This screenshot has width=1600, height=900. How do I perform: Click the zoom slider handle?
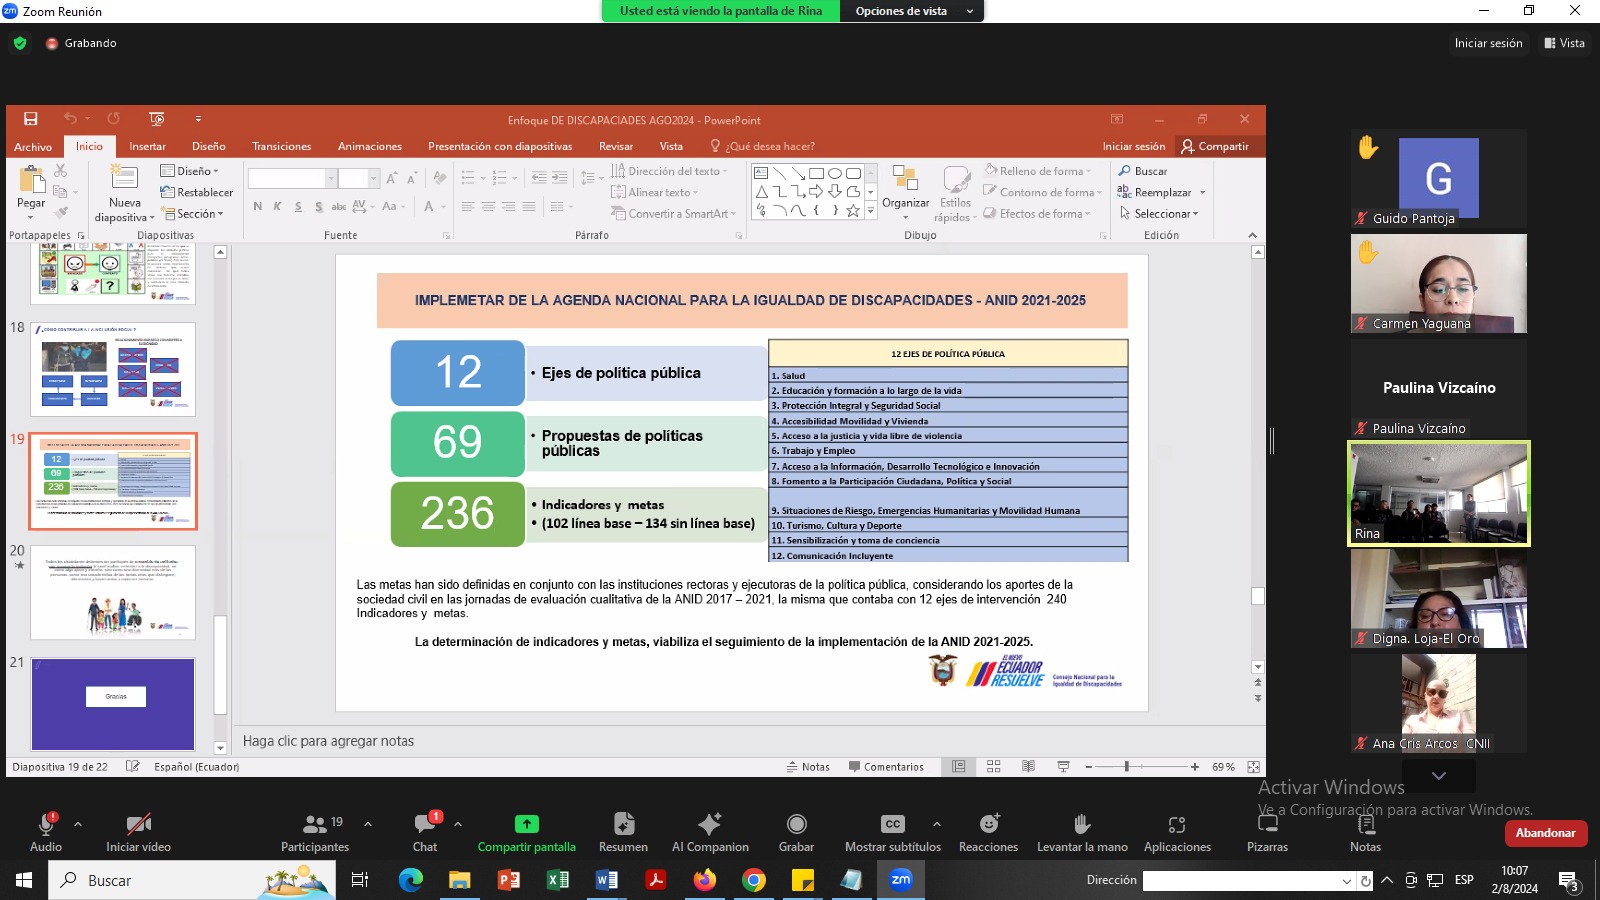pyautogui.click(x=1127, y=767)
